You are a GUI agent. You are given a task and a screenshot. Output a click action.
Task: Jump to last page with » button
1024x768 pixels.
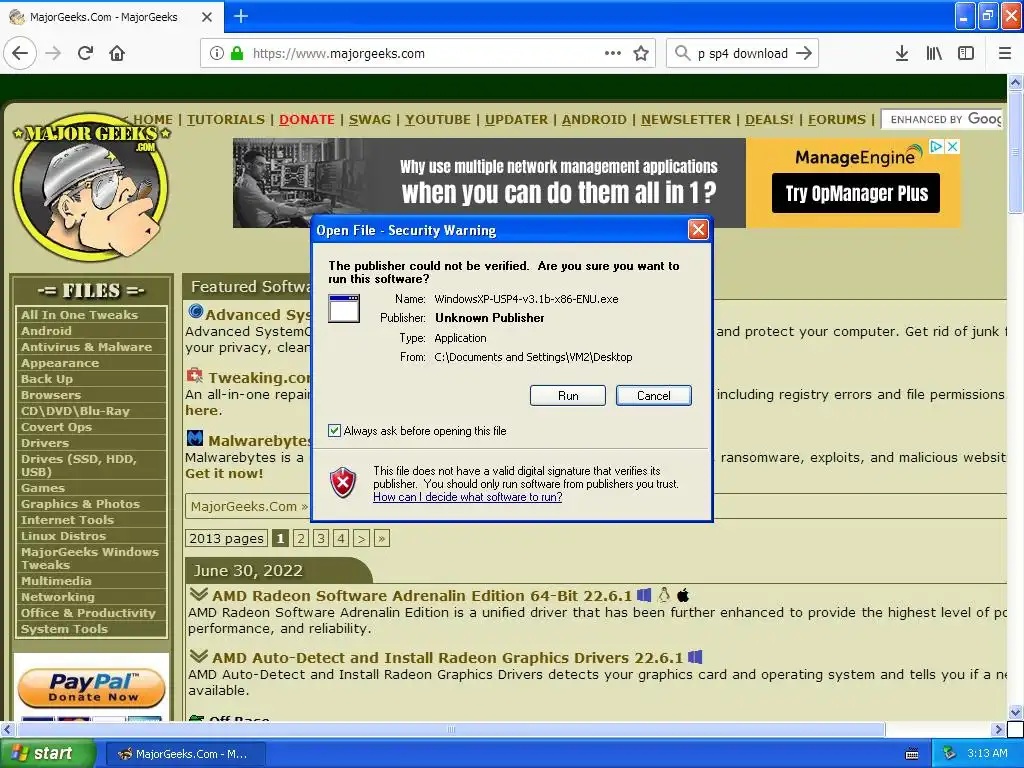382,539
